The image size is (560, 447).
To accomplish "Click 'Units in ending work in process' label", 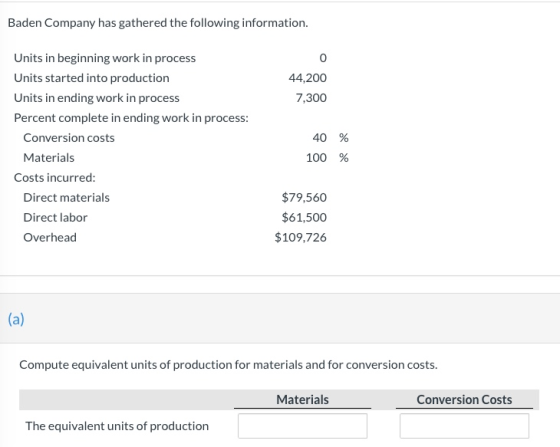I will tap(96, 98).
